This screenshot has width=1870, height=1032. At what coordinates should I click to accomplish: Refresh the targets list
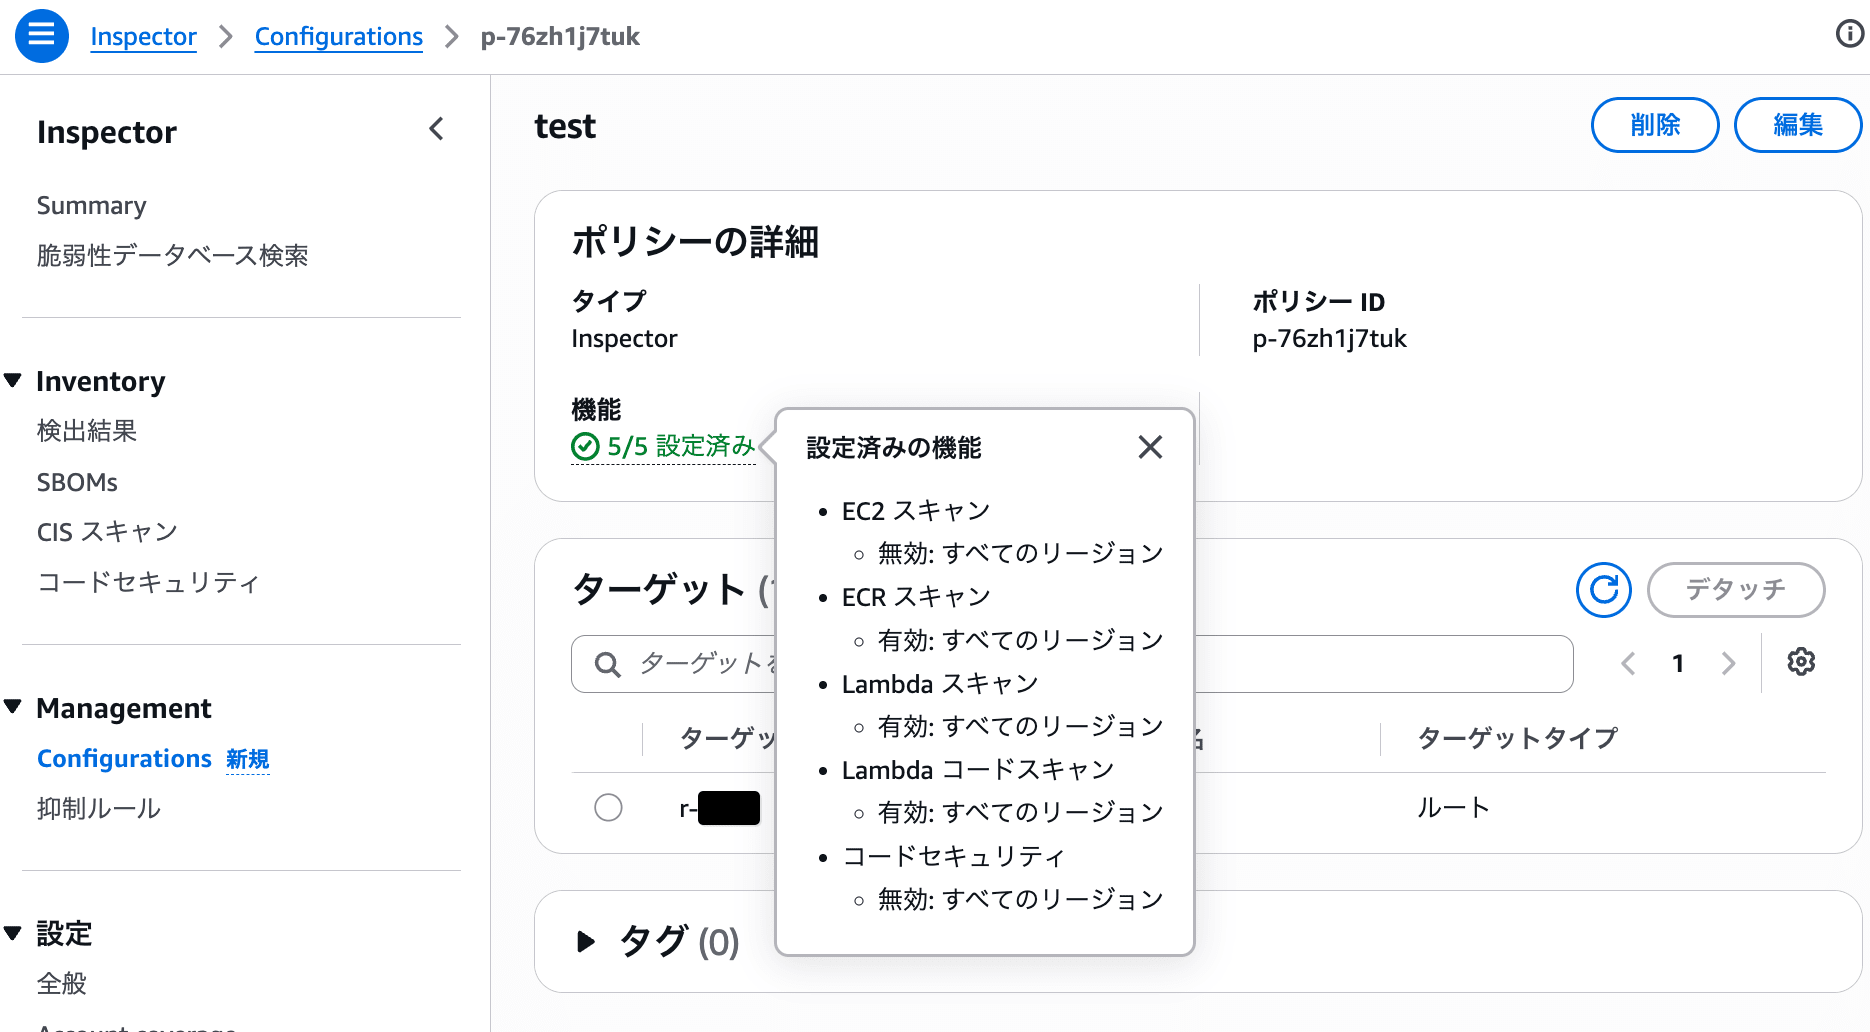1604,590
